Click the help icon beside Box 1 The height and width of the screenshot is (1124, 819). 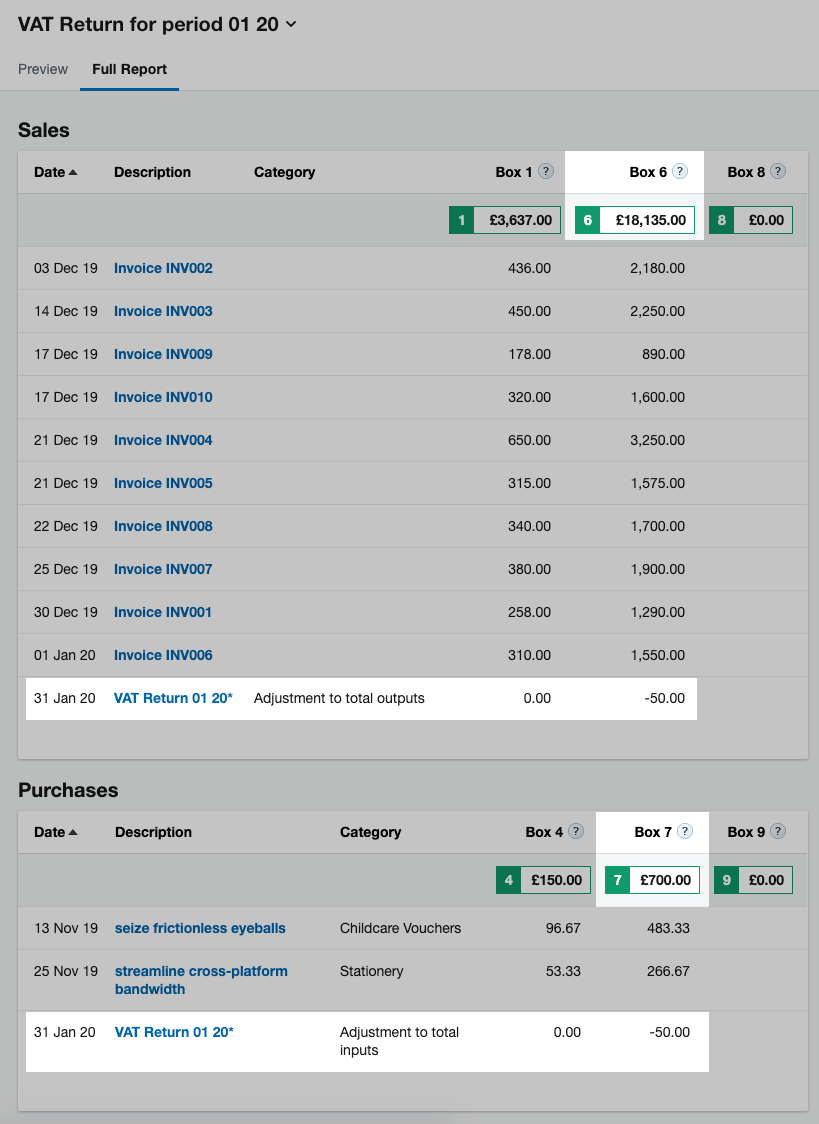(x=546, y=172)
